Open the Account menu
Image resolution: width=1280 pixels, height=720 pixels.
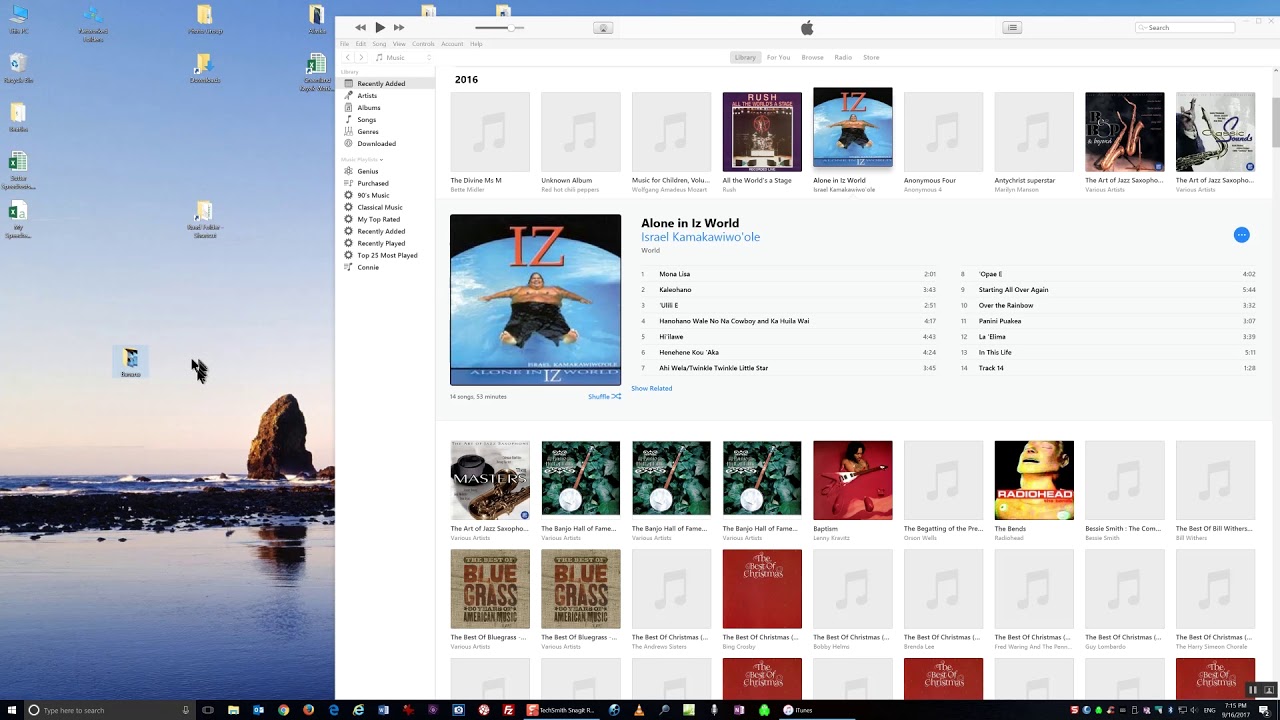coord(452,44)
